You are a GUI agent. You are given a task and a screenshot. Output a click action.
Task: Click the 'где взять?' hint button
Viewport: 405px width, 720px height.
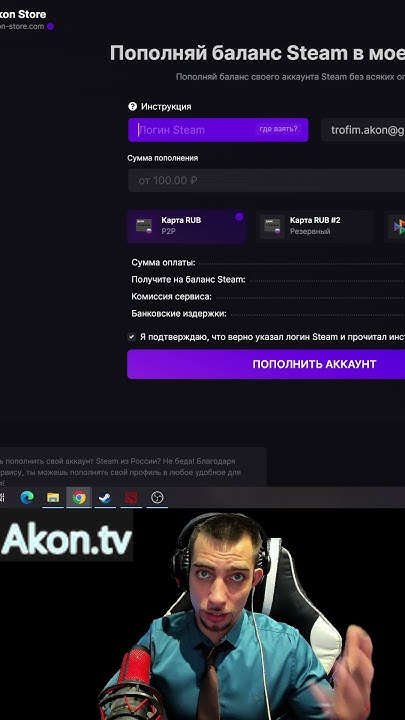coord(279,129)
